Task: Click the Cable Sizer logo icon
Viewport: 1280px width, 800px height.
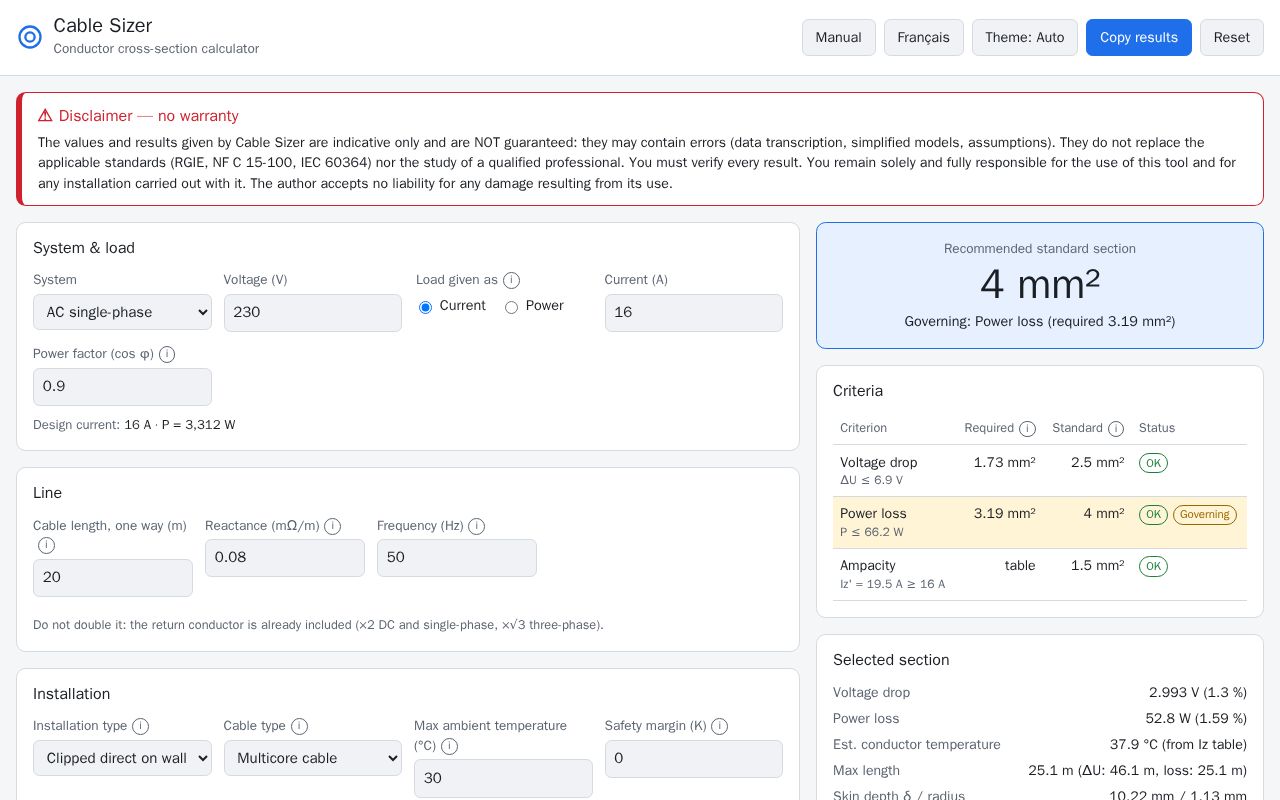Action: [x=30, y=37]
